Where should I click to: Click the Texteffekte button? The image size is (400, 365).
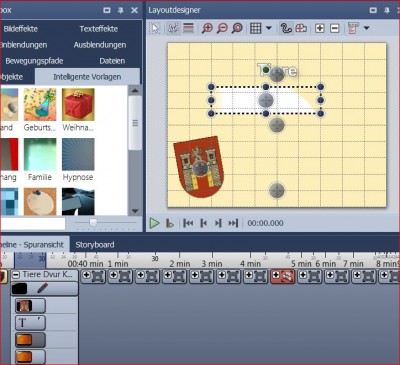coord(99,29)
